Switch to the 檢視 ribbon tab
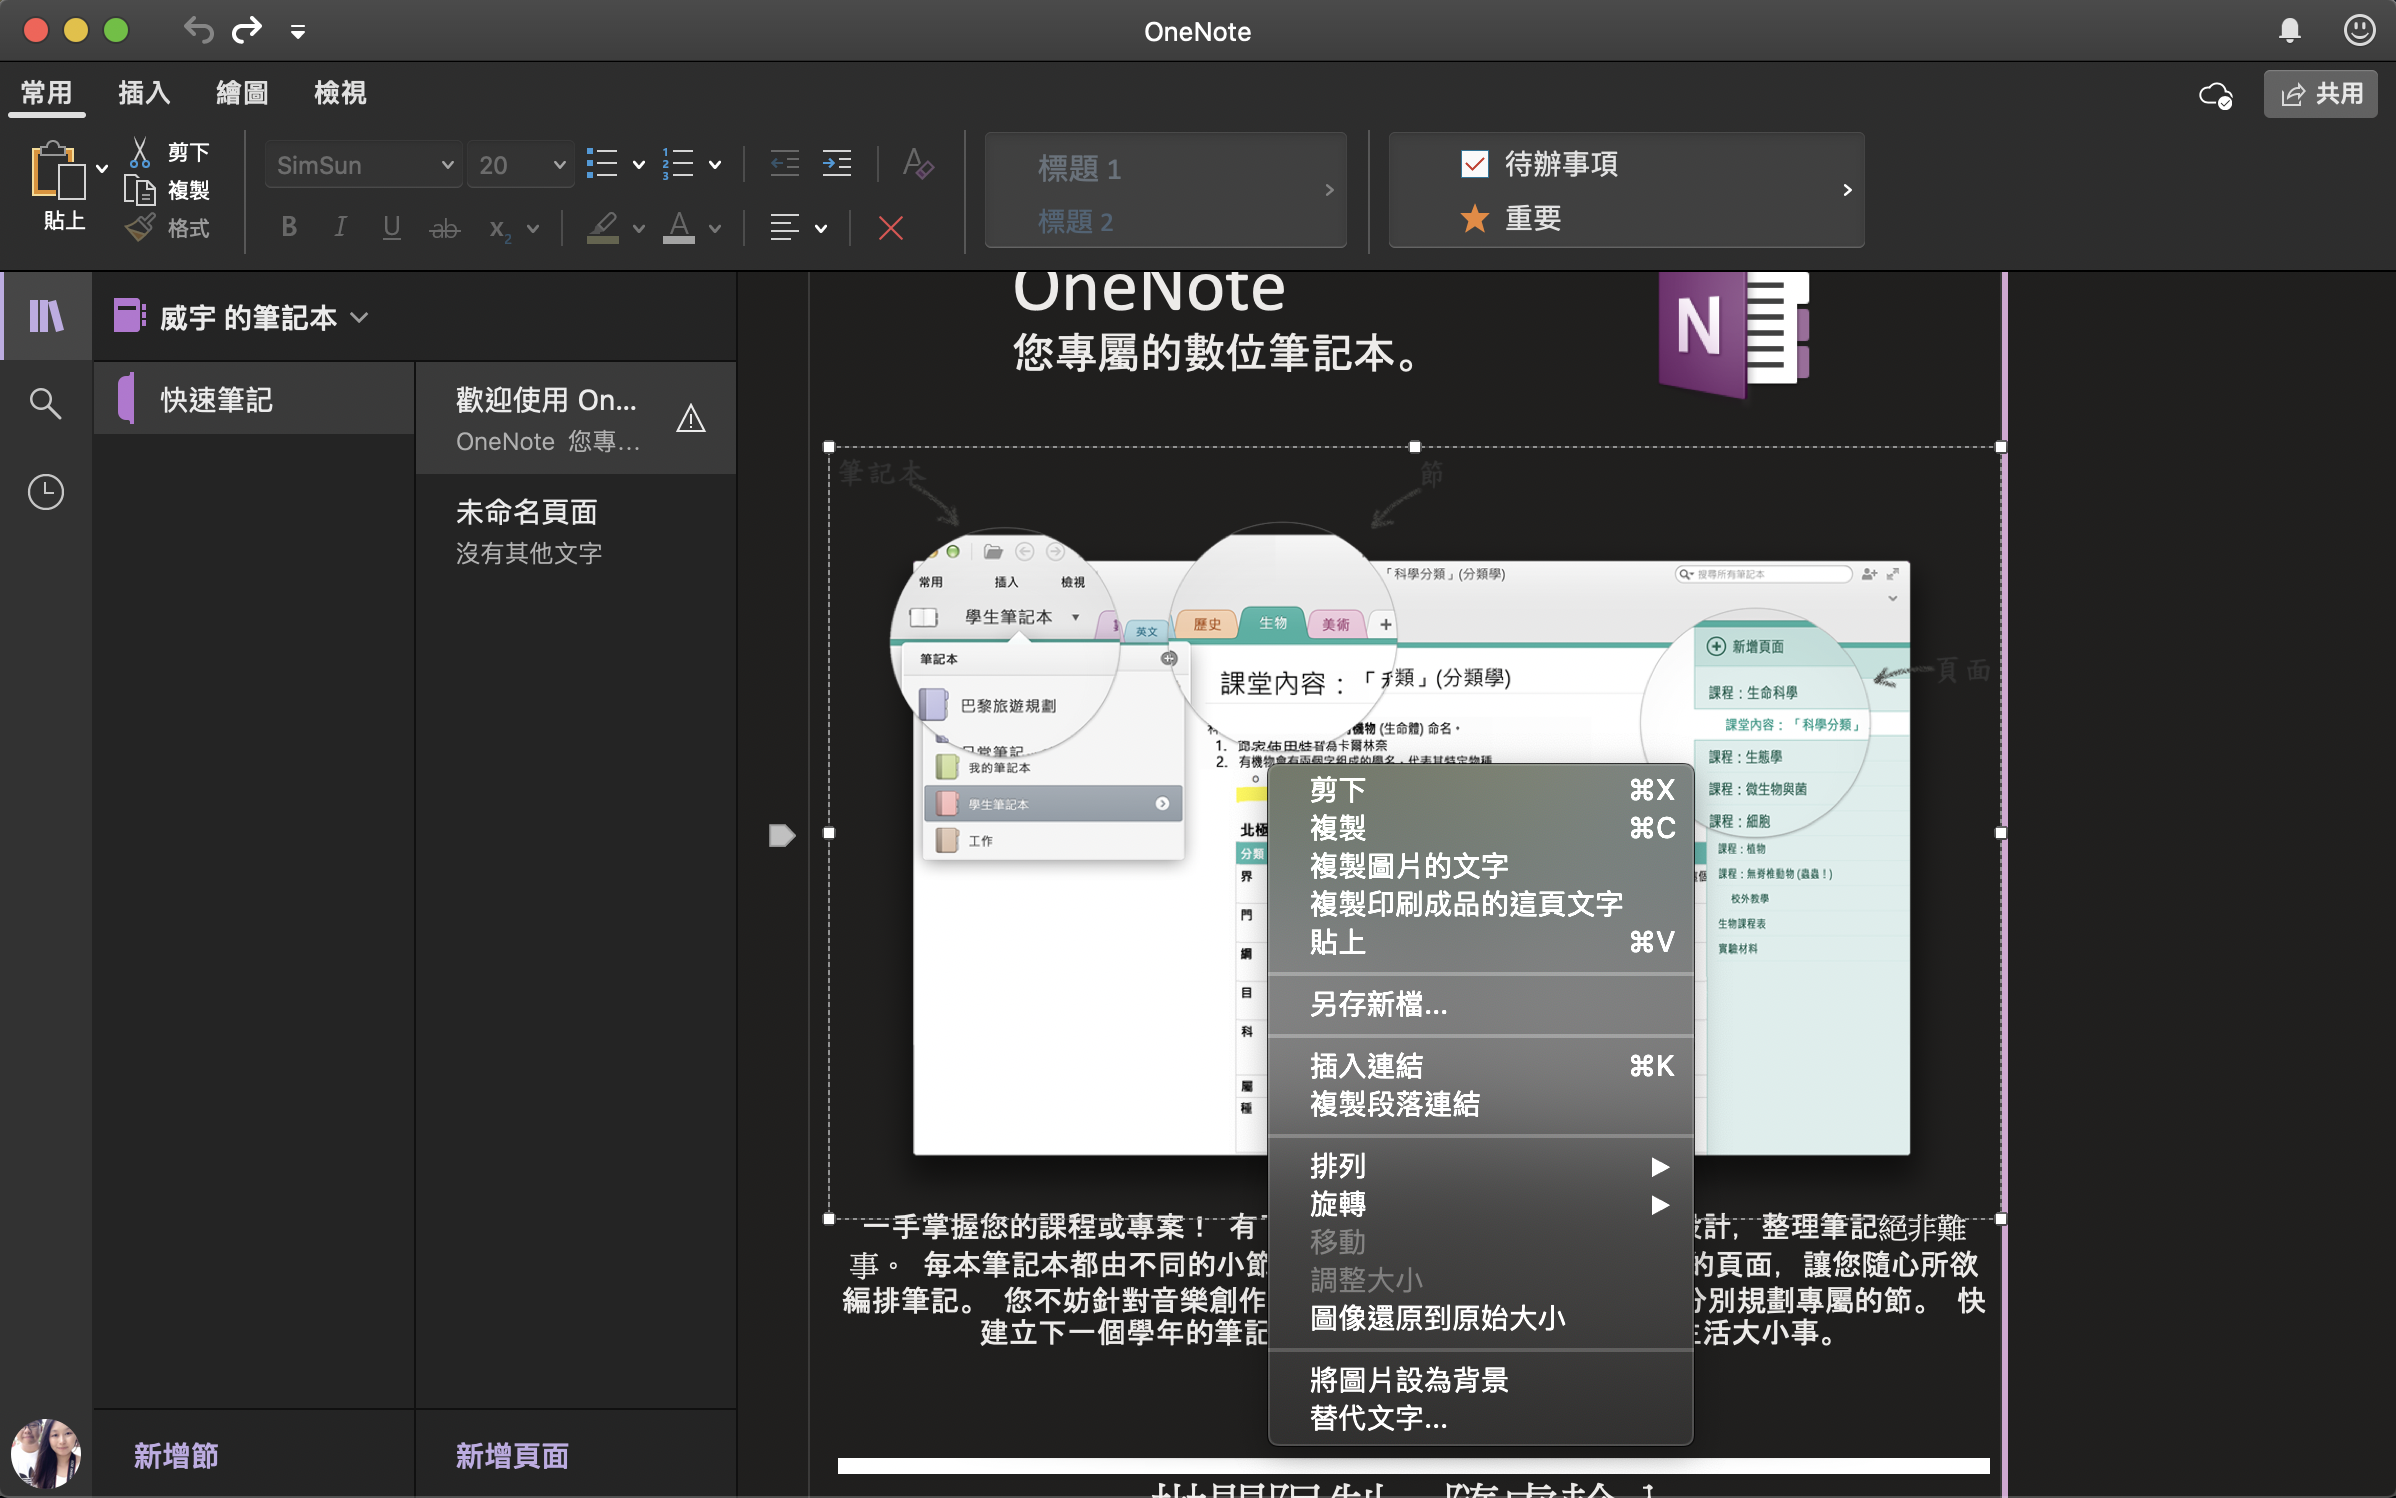Viewport: 2396px width, 1498px height. [340, 93]
